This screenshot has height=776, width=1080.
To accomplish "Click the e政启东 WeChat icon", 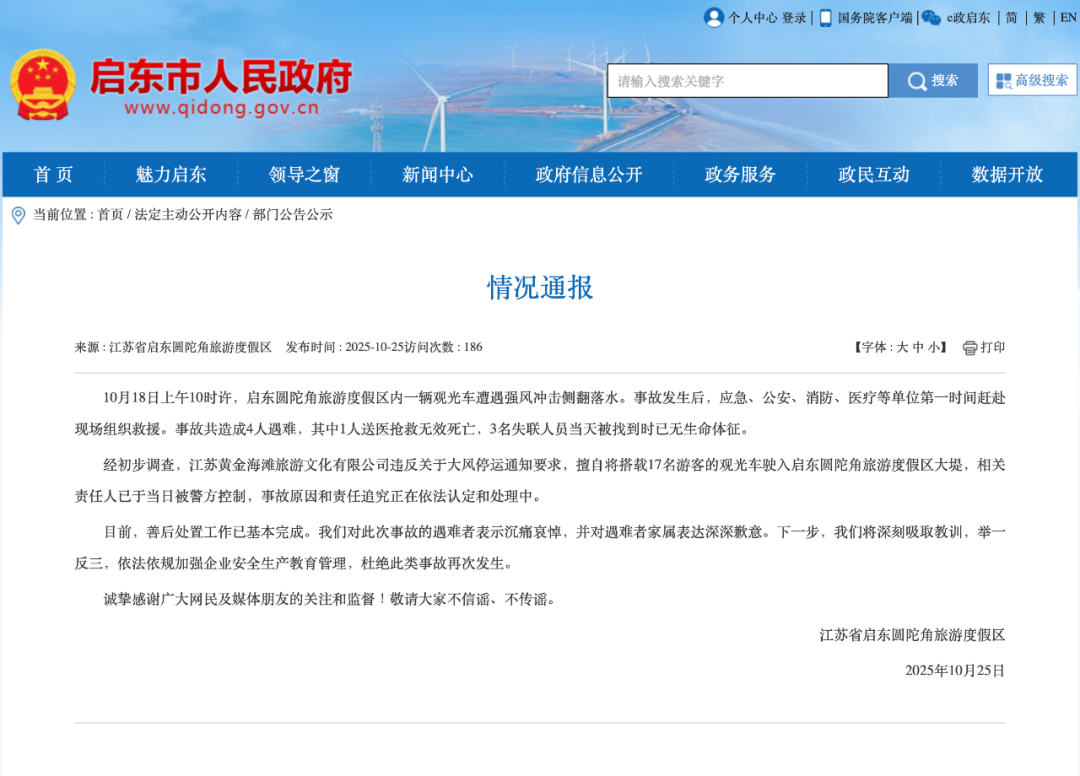I will pyautogui.click(x=931, y=18).
